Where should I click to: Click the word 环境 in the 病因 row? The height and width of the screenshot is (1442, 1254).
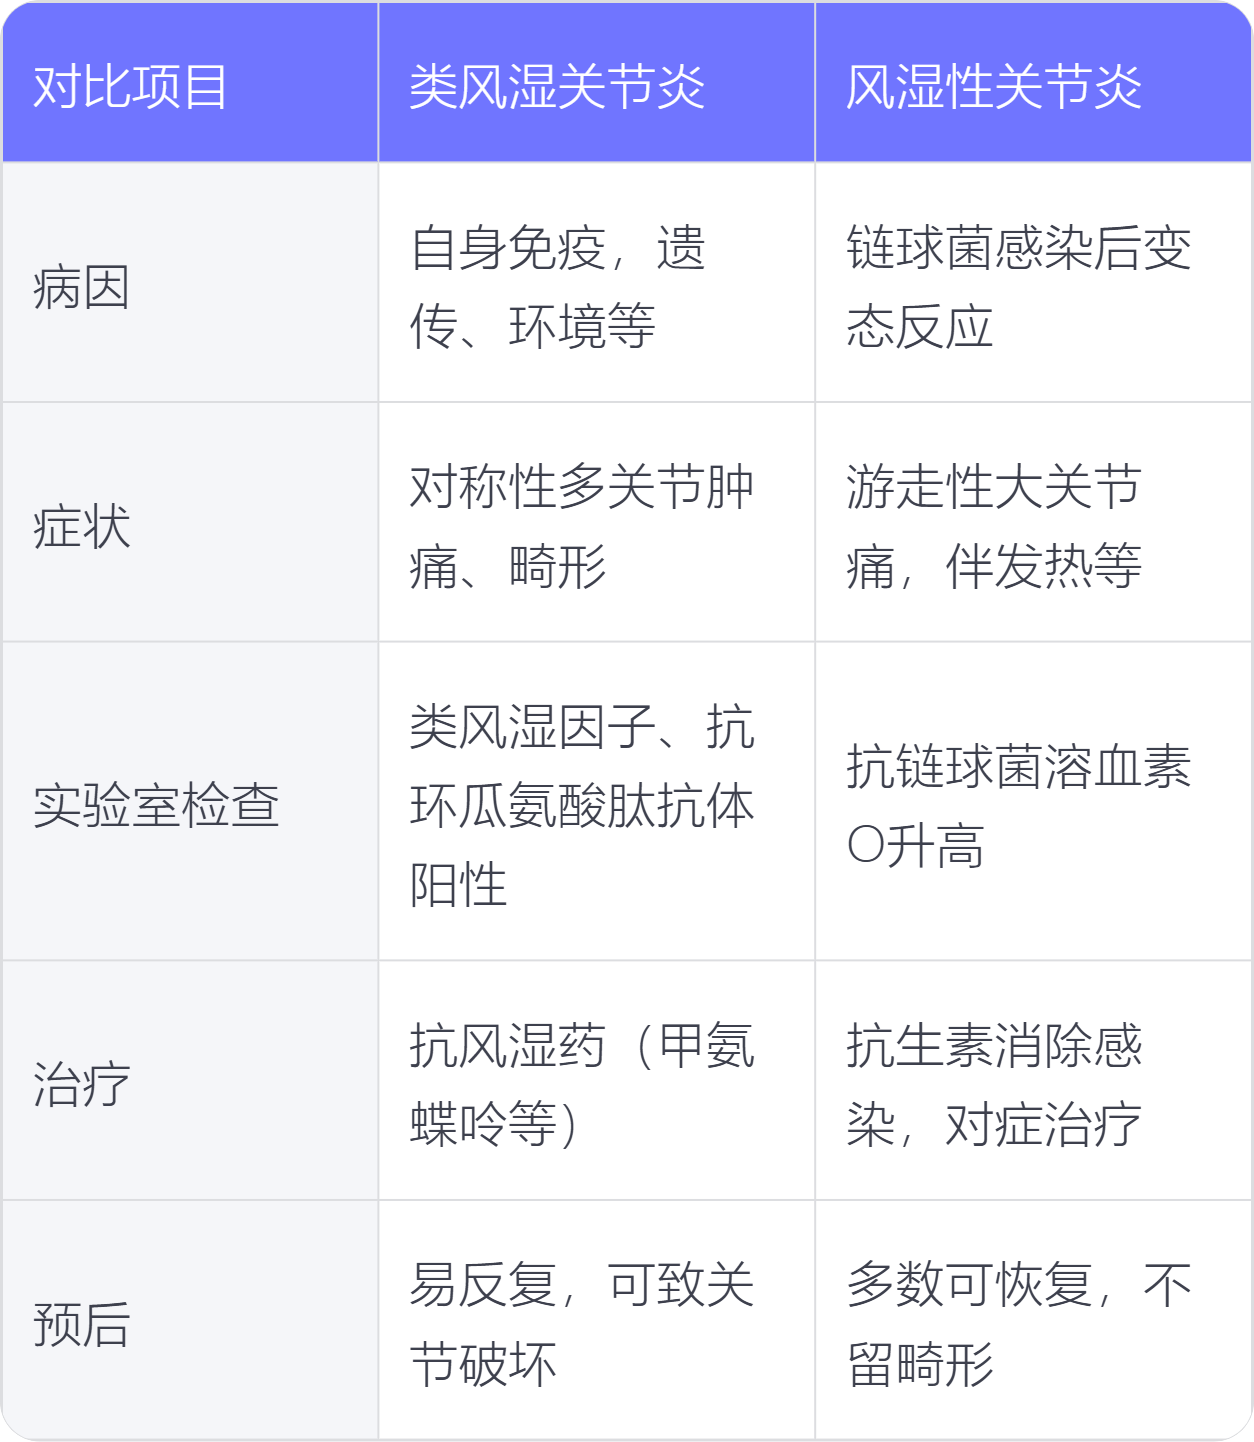[557, 327]
